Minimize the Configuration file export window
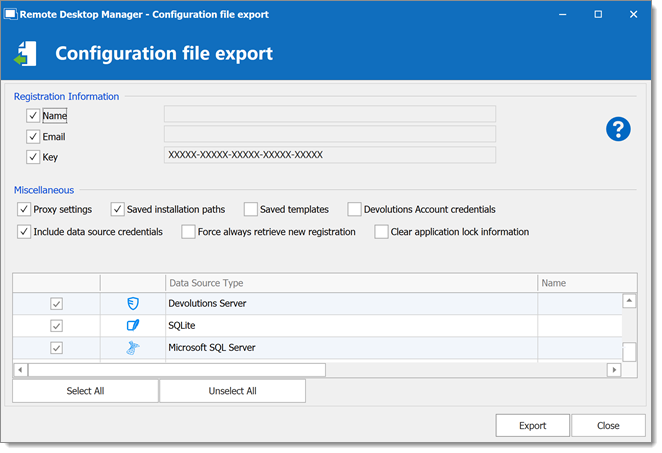This screenshot has width=662, height=453. (x=563, y=14)
